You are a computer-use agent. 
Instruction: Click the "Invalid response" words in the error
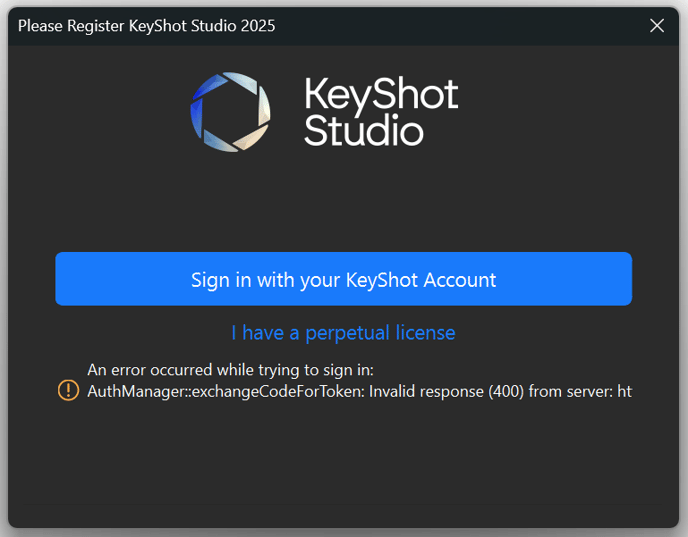[x=426, y=391]
